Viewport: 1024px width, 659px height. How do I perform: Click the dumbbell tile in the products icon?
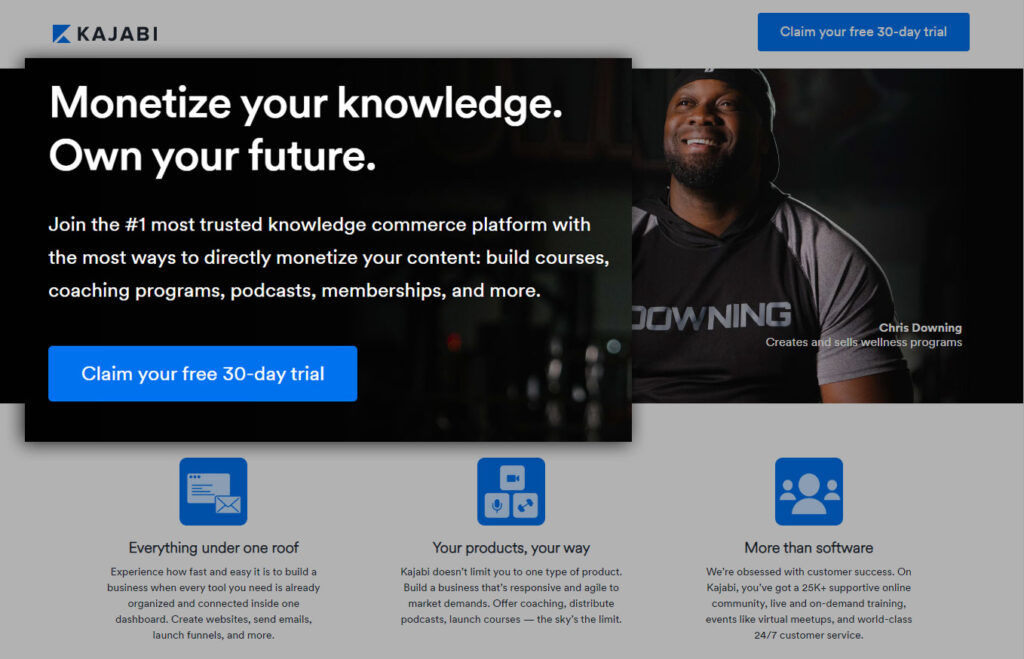[x=525, y=506]
